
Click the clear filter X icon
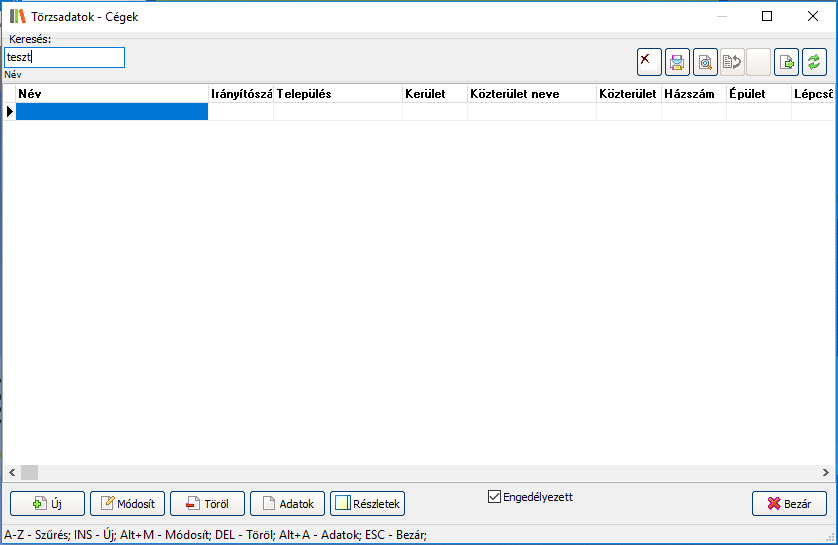click(649, 62)
